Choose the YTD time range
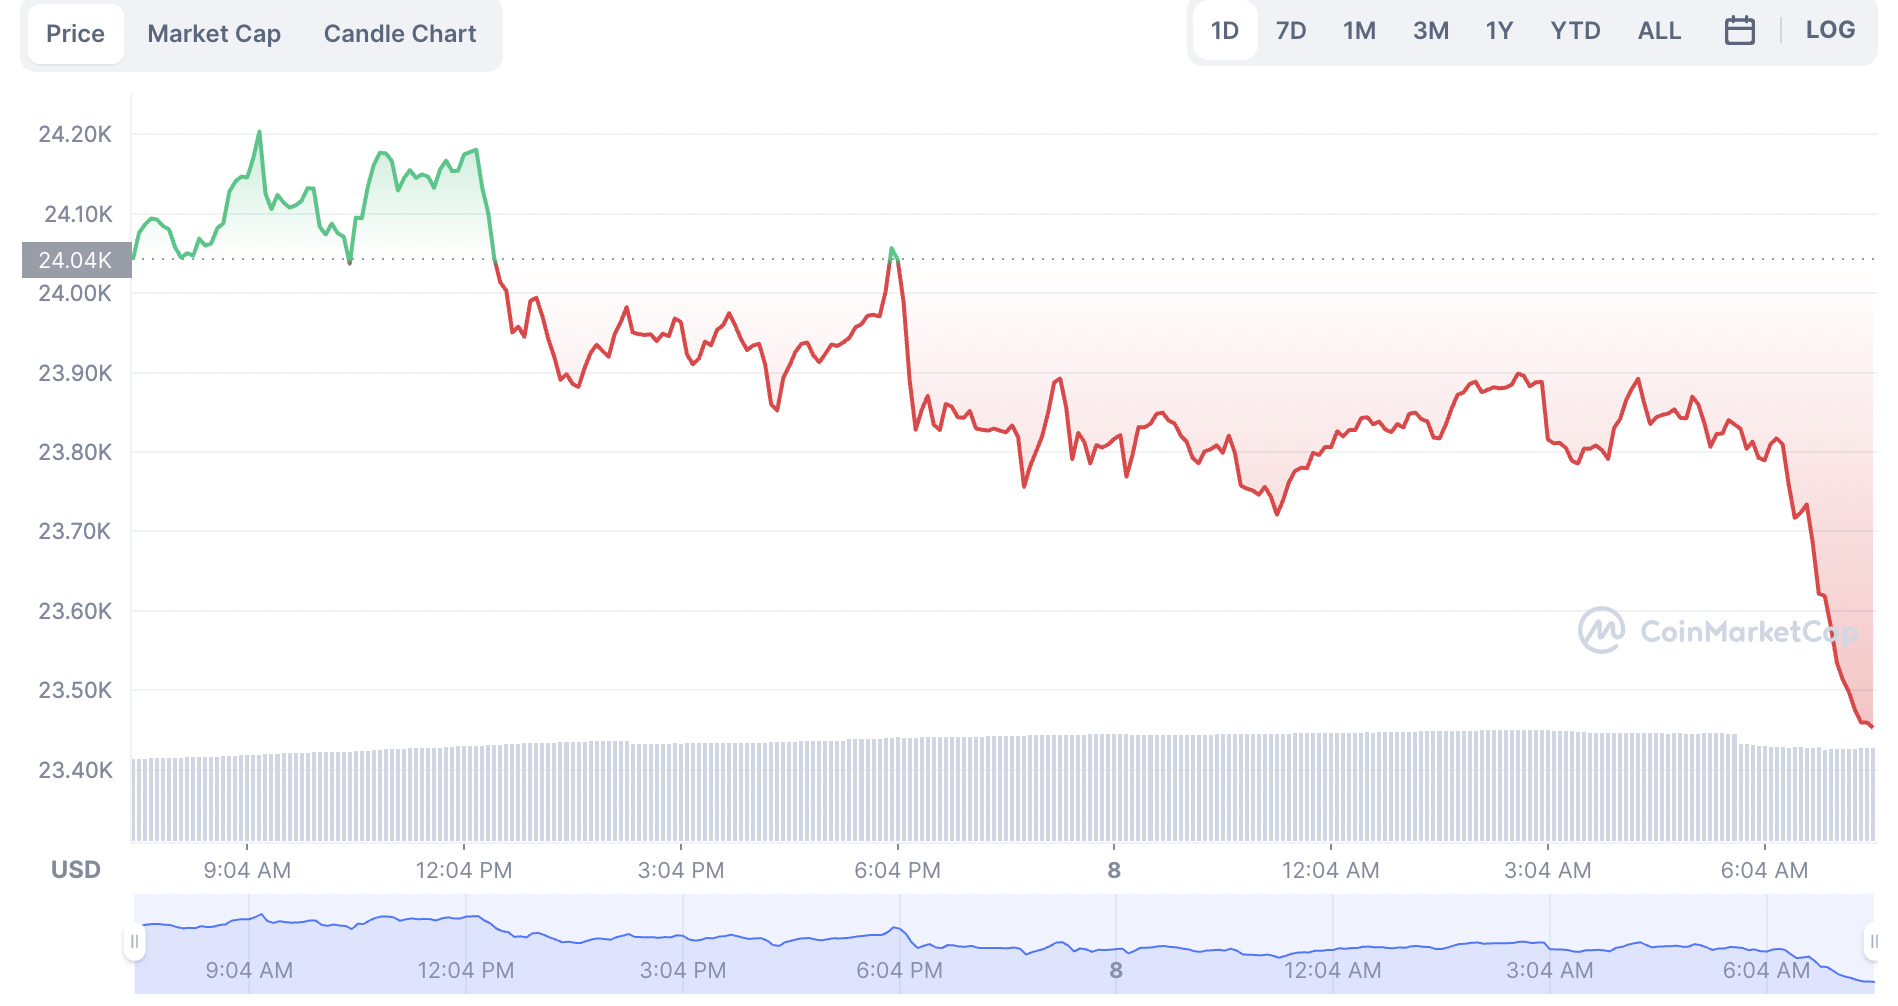The height and width of the screenshot is (1006, 1898). [1575, 31]
